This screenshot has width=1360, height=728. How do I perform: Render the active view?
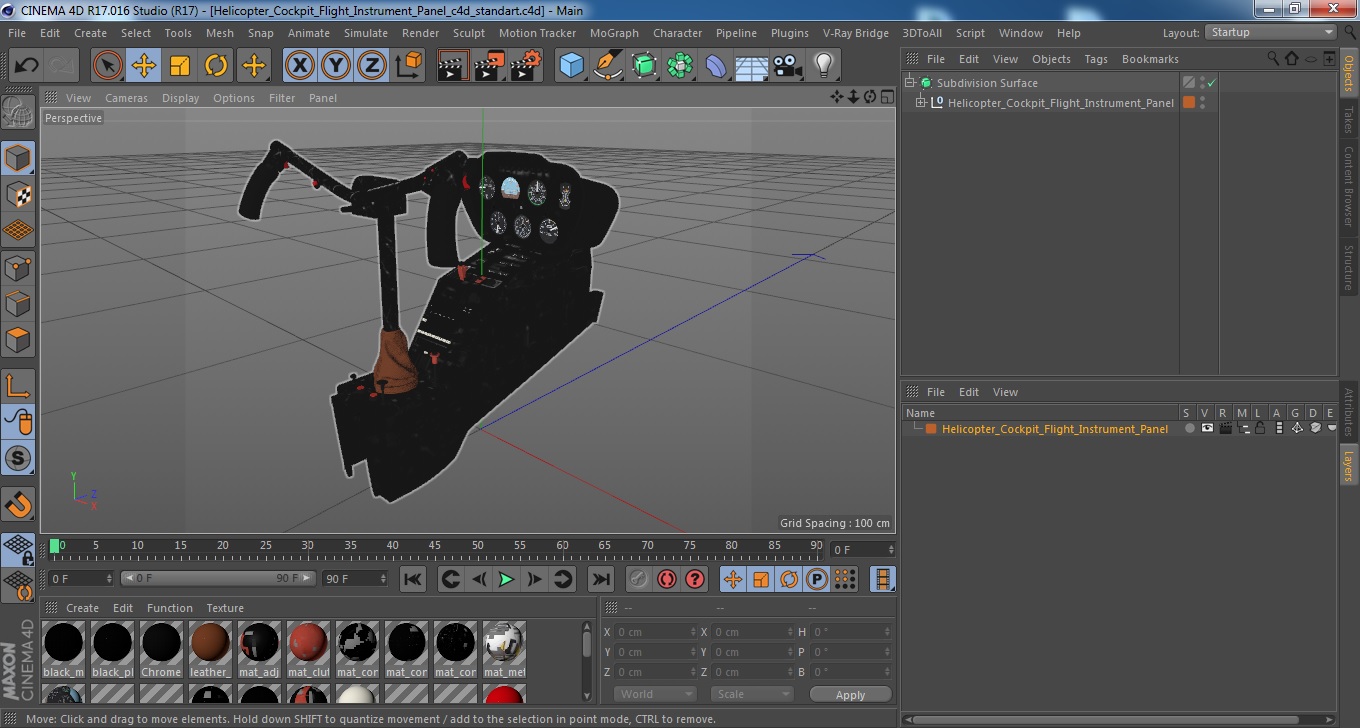(454, 66)
